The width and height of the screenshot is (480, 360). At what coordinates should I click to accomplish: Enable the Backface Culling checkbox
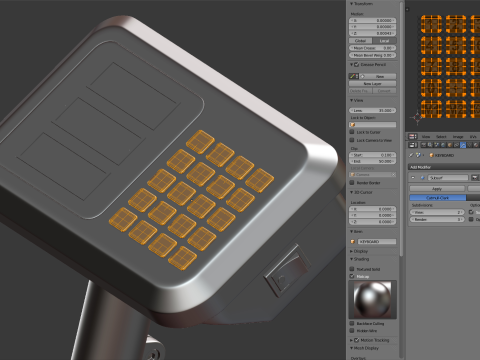click(352, 323)
